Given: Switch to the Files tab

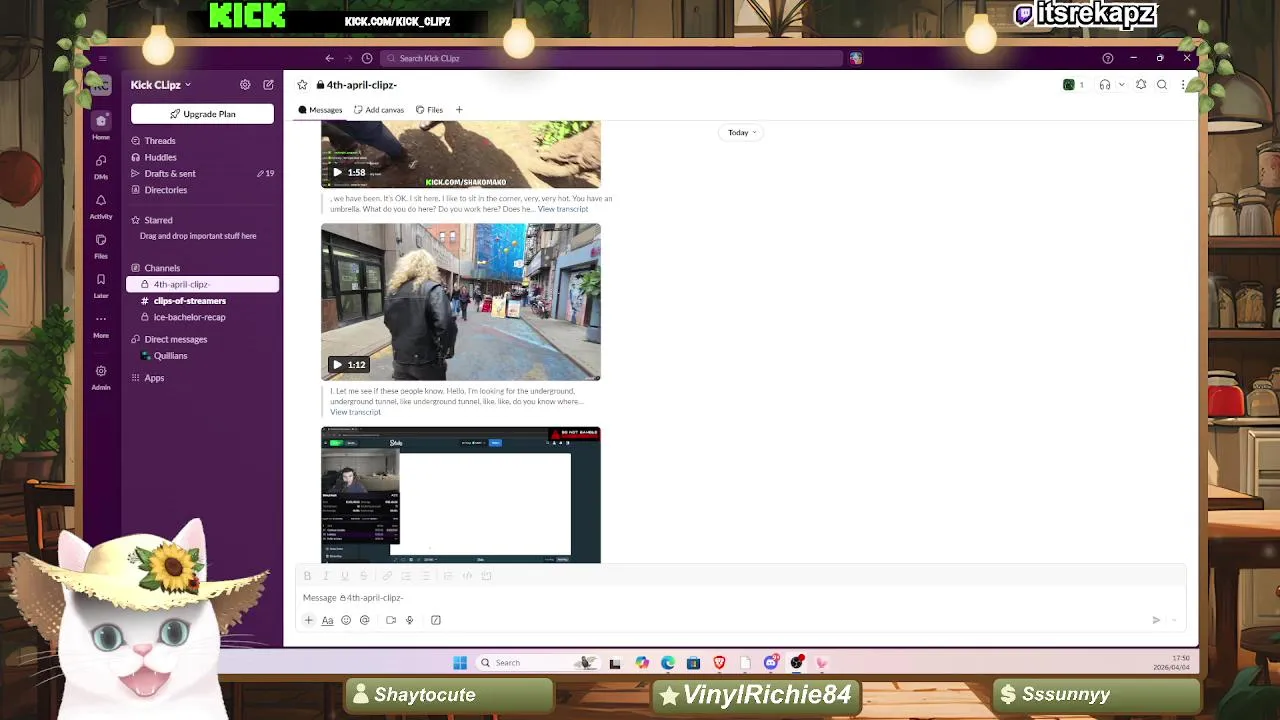Looking at the screenshot, I should point(430,110).
